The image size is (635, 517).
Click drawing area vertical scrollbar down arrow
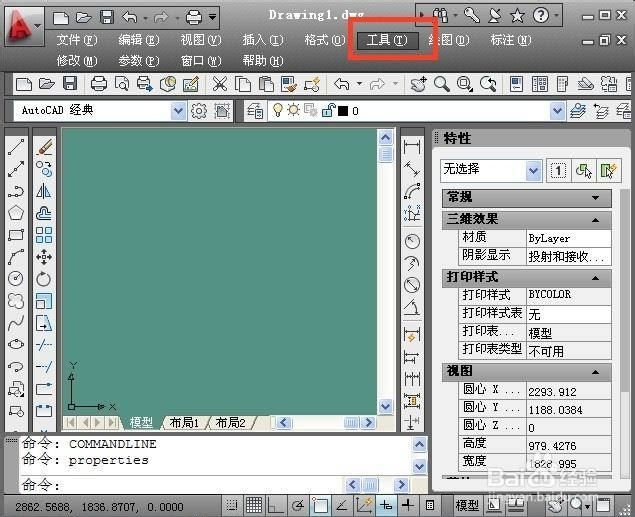386,406
